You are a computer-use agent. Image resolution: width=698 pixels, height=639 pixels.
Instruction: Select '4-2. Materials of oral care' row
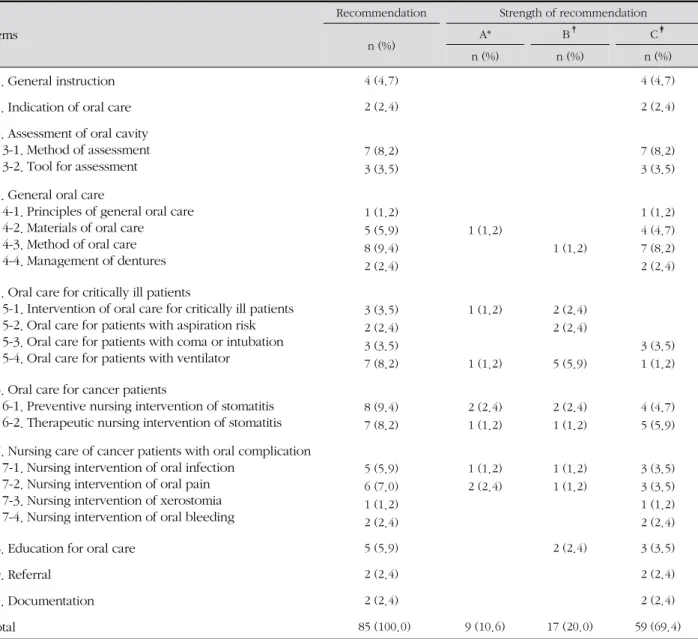point(73,228)
